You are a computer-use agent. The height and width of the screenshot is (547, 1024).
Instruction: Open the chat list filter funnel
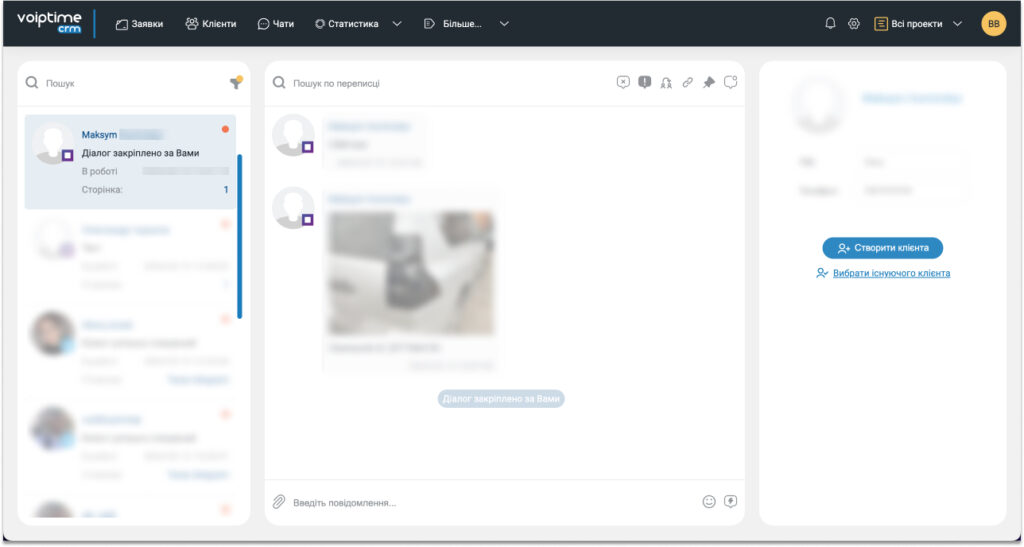pyautogui.click(x=236, y=82)
